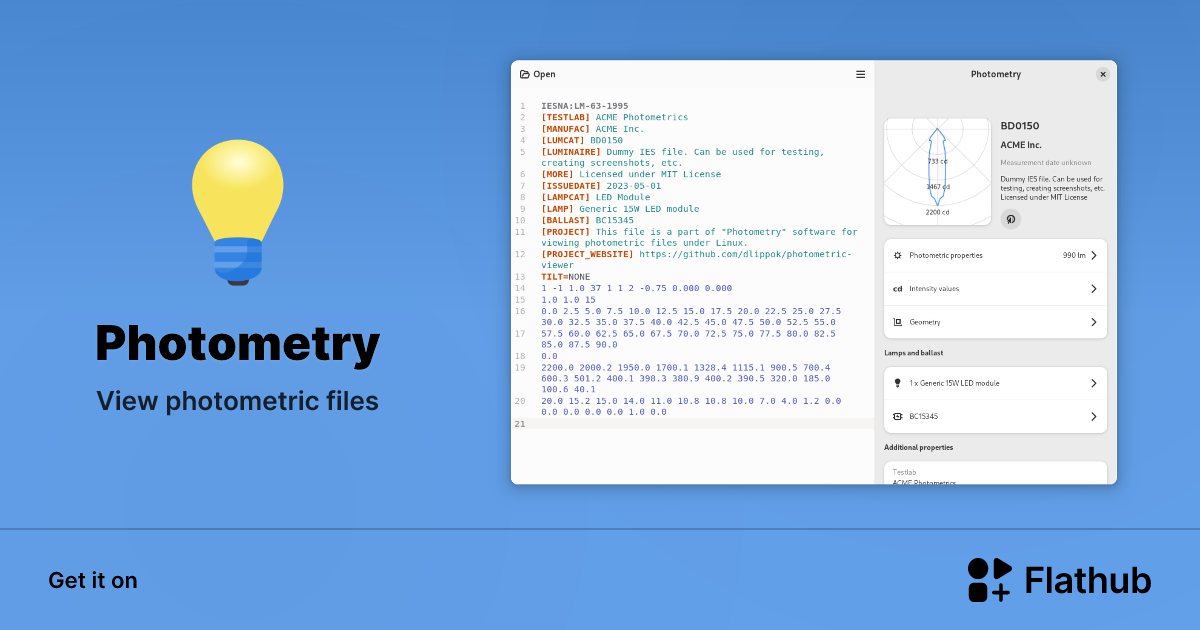Click the Testlab input field
The width and height of the screenshot is (1200, 630).
(995, 471)
